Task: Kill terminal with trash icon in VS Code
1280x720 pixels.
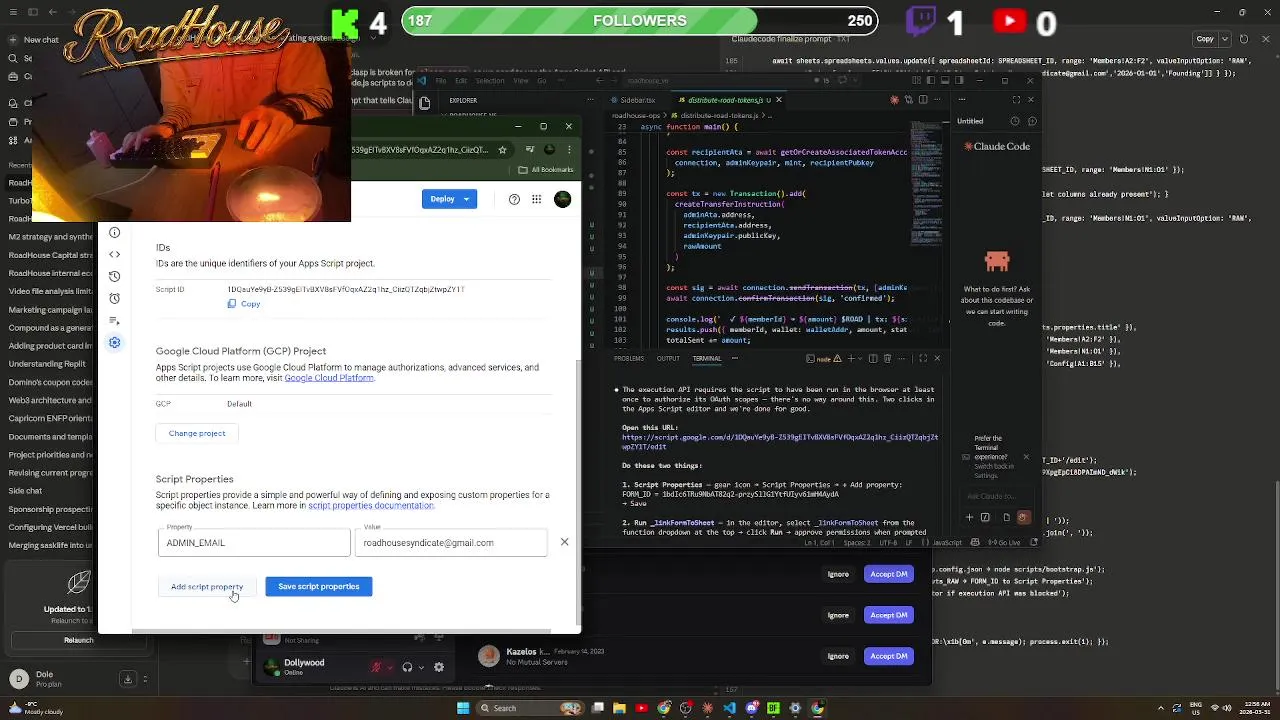Action: point(887,359)
